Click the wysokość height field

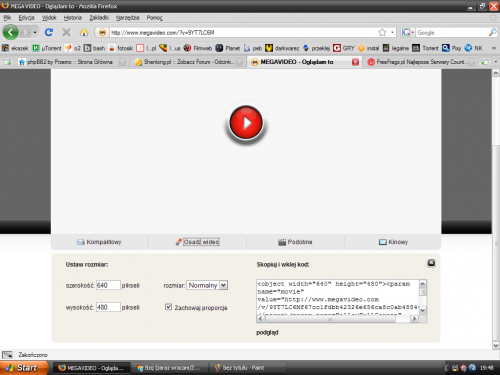(x=108, y=307)
